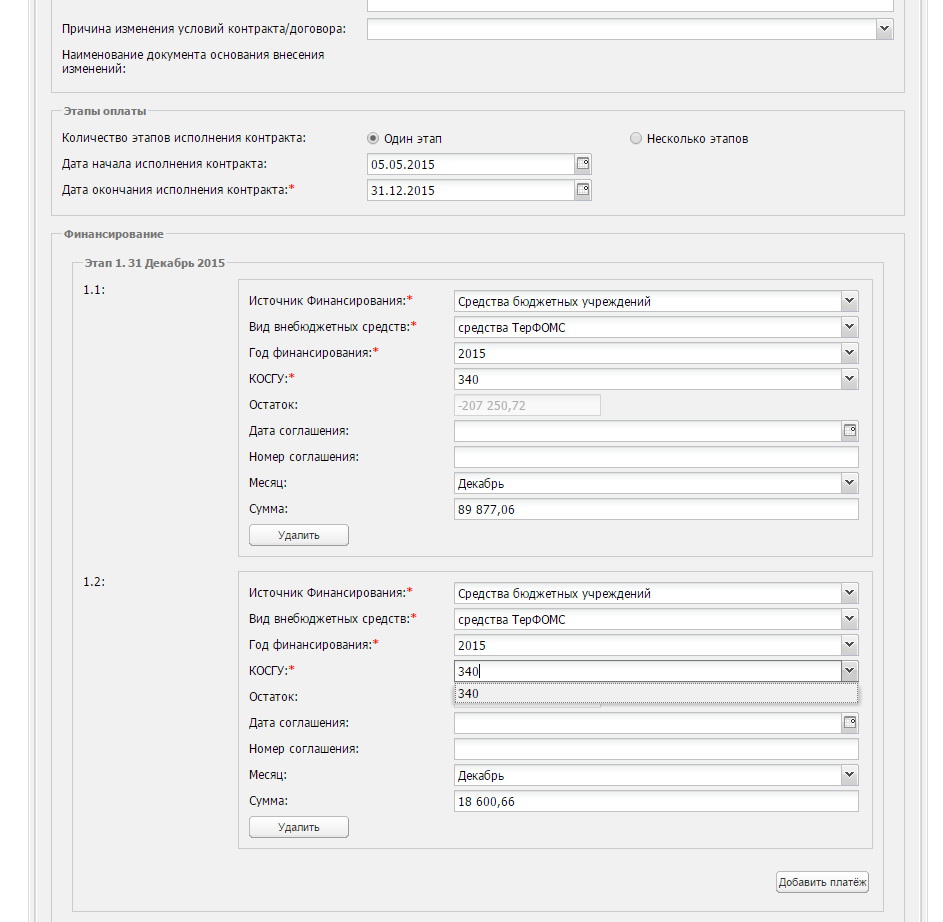Viewport: 943px width, 922px height.
Task: Expand contract change reason dropdown
Action: click(x=884, y=30)
